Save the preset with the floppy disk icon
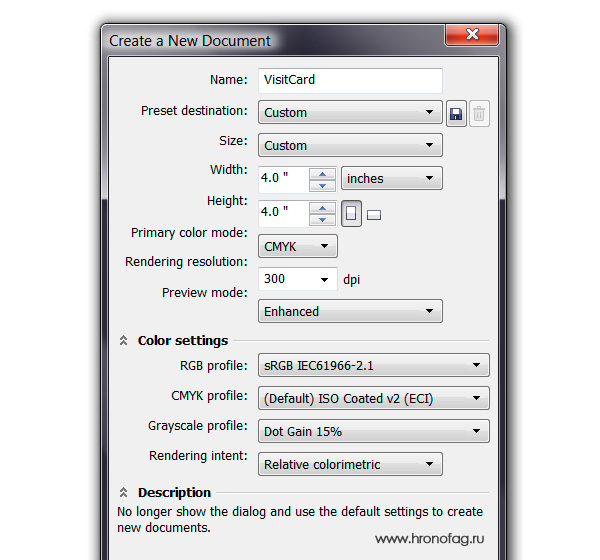Viewport: 600px width, 560px height. point(456,113)
